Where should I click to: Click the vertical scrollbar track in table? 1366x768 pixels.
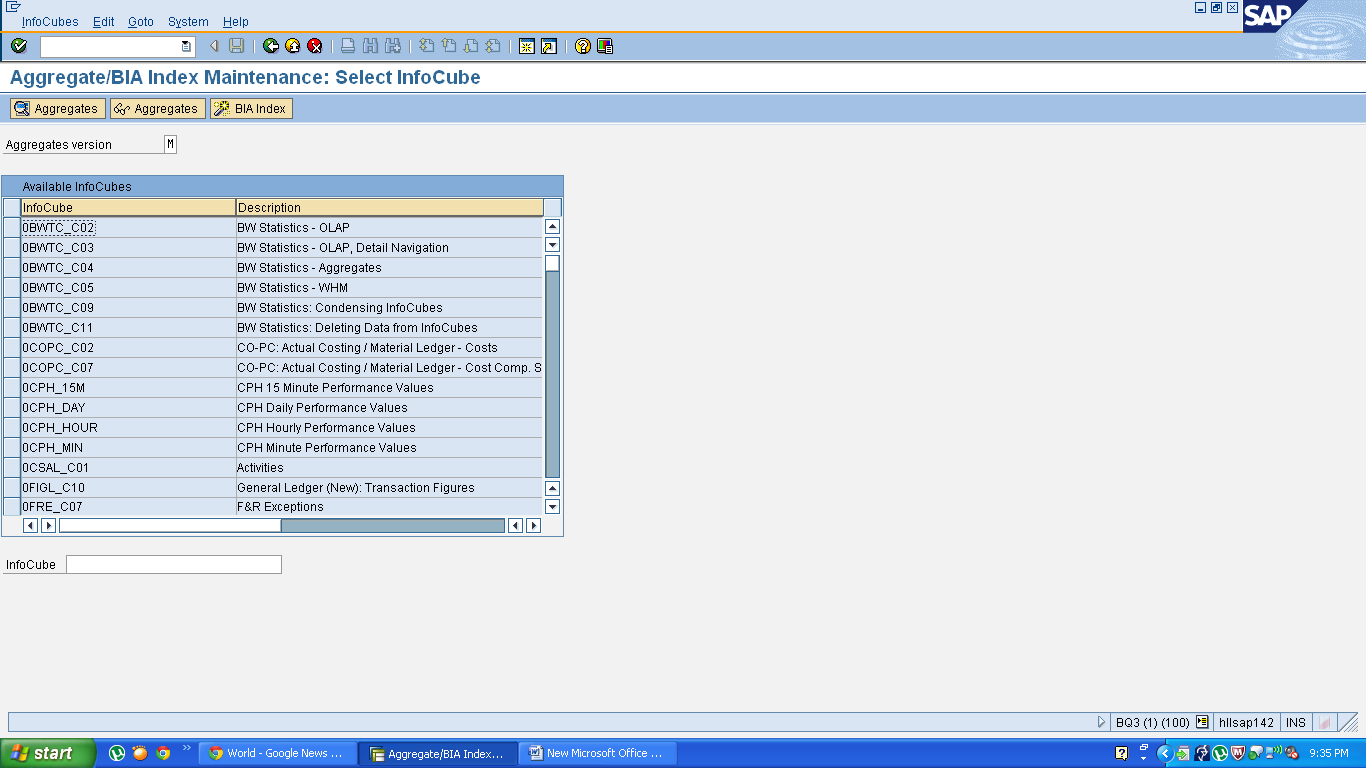coord(552,375)
